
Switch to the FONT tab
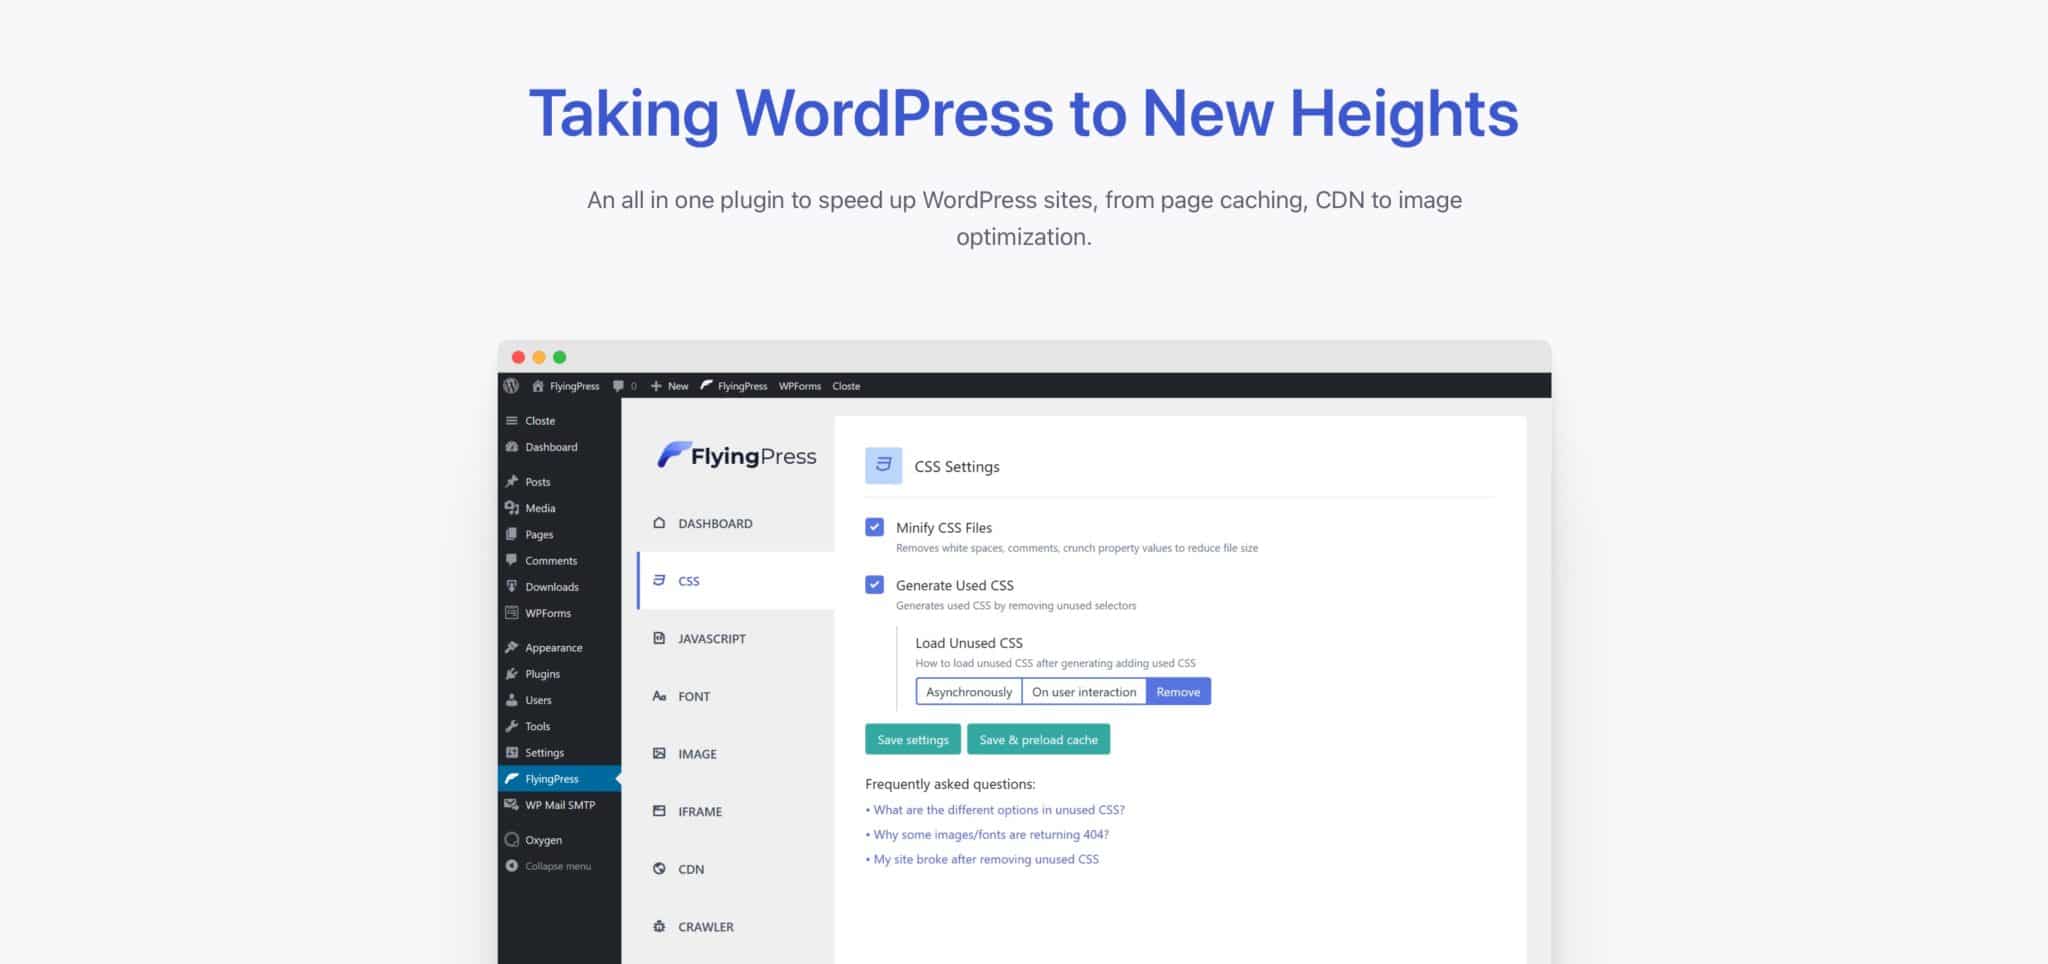736,696
